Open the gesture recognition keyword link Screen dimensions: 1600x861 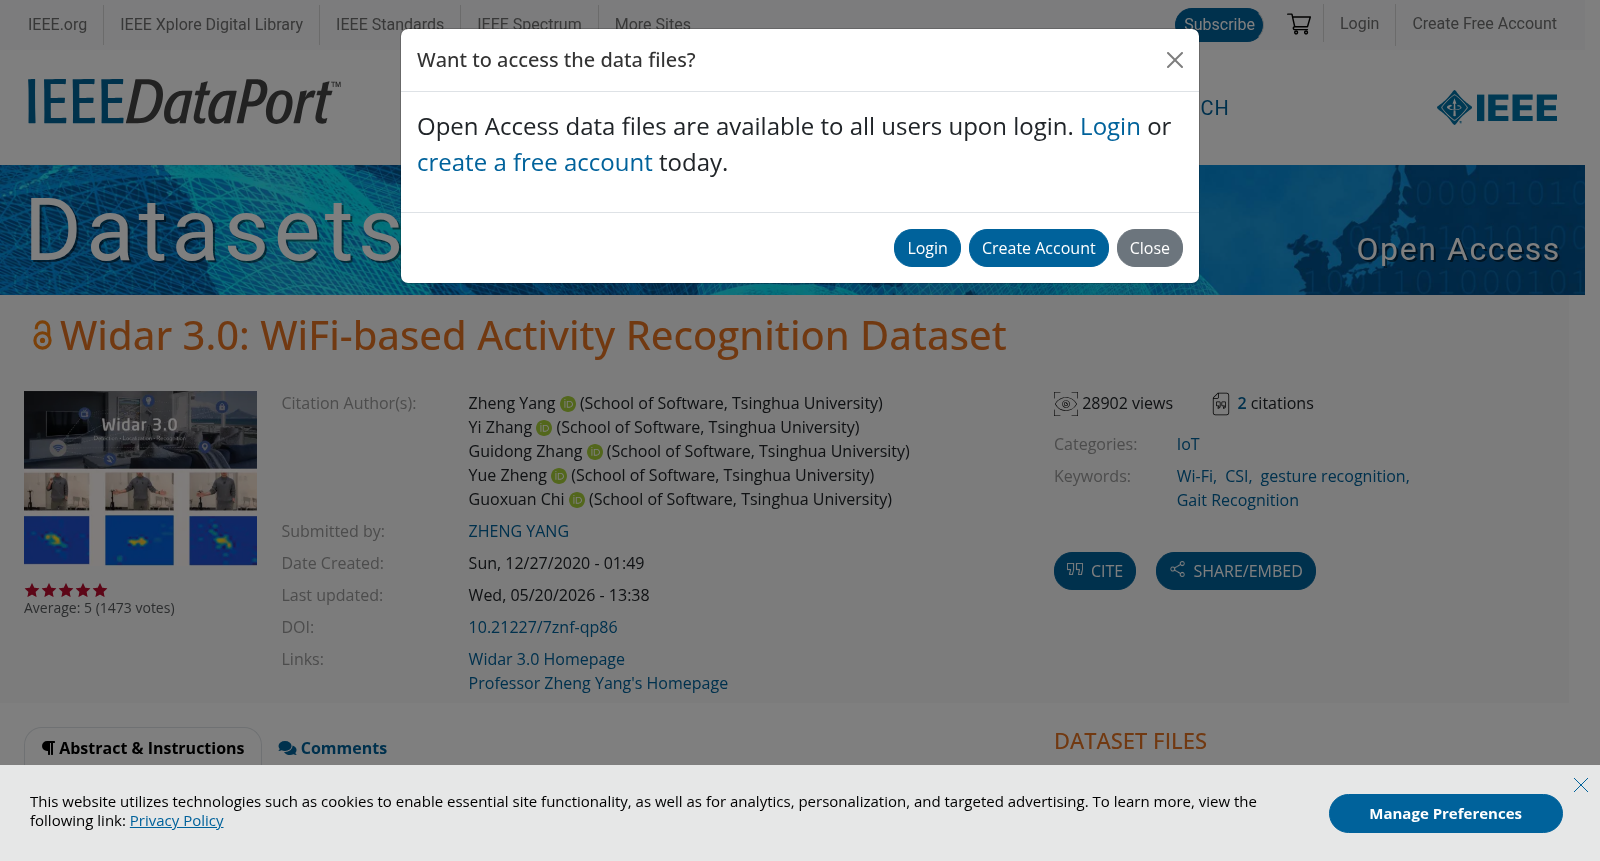pos(1333,476)
